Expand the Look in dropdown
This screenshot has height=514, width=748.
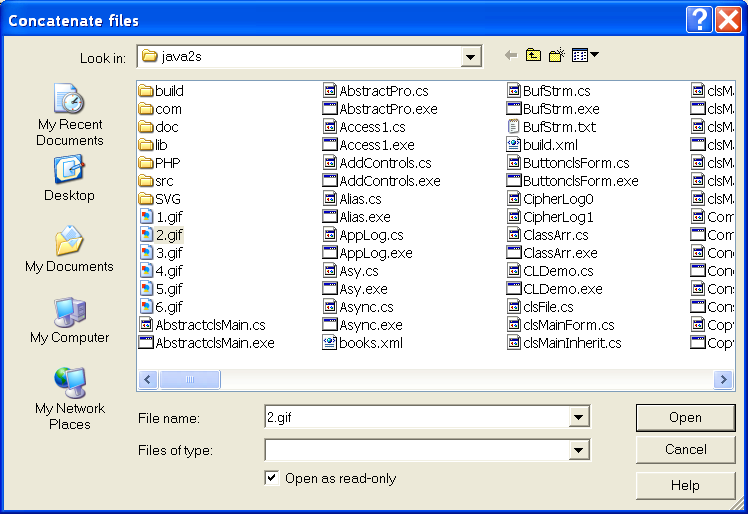470,57
